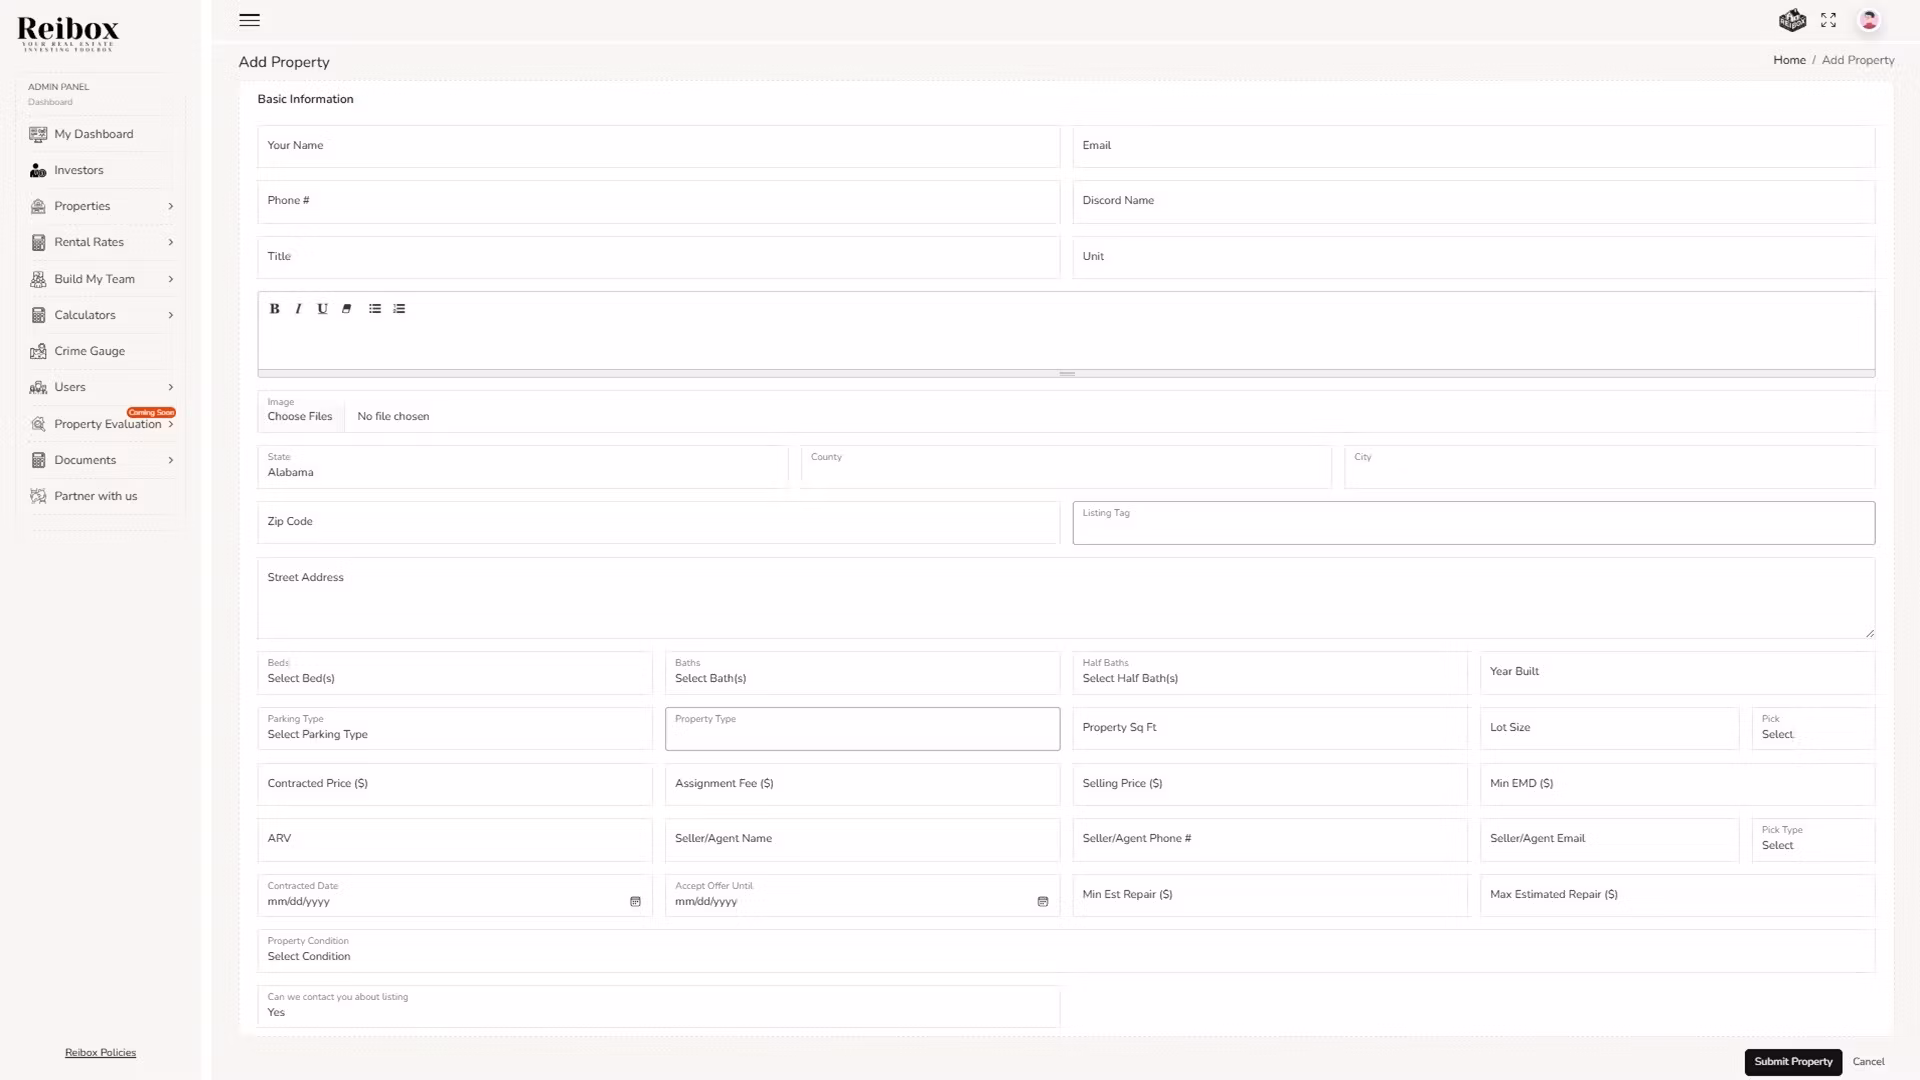
Task: Click the Submit Property button
Action: (1792, 1062)
